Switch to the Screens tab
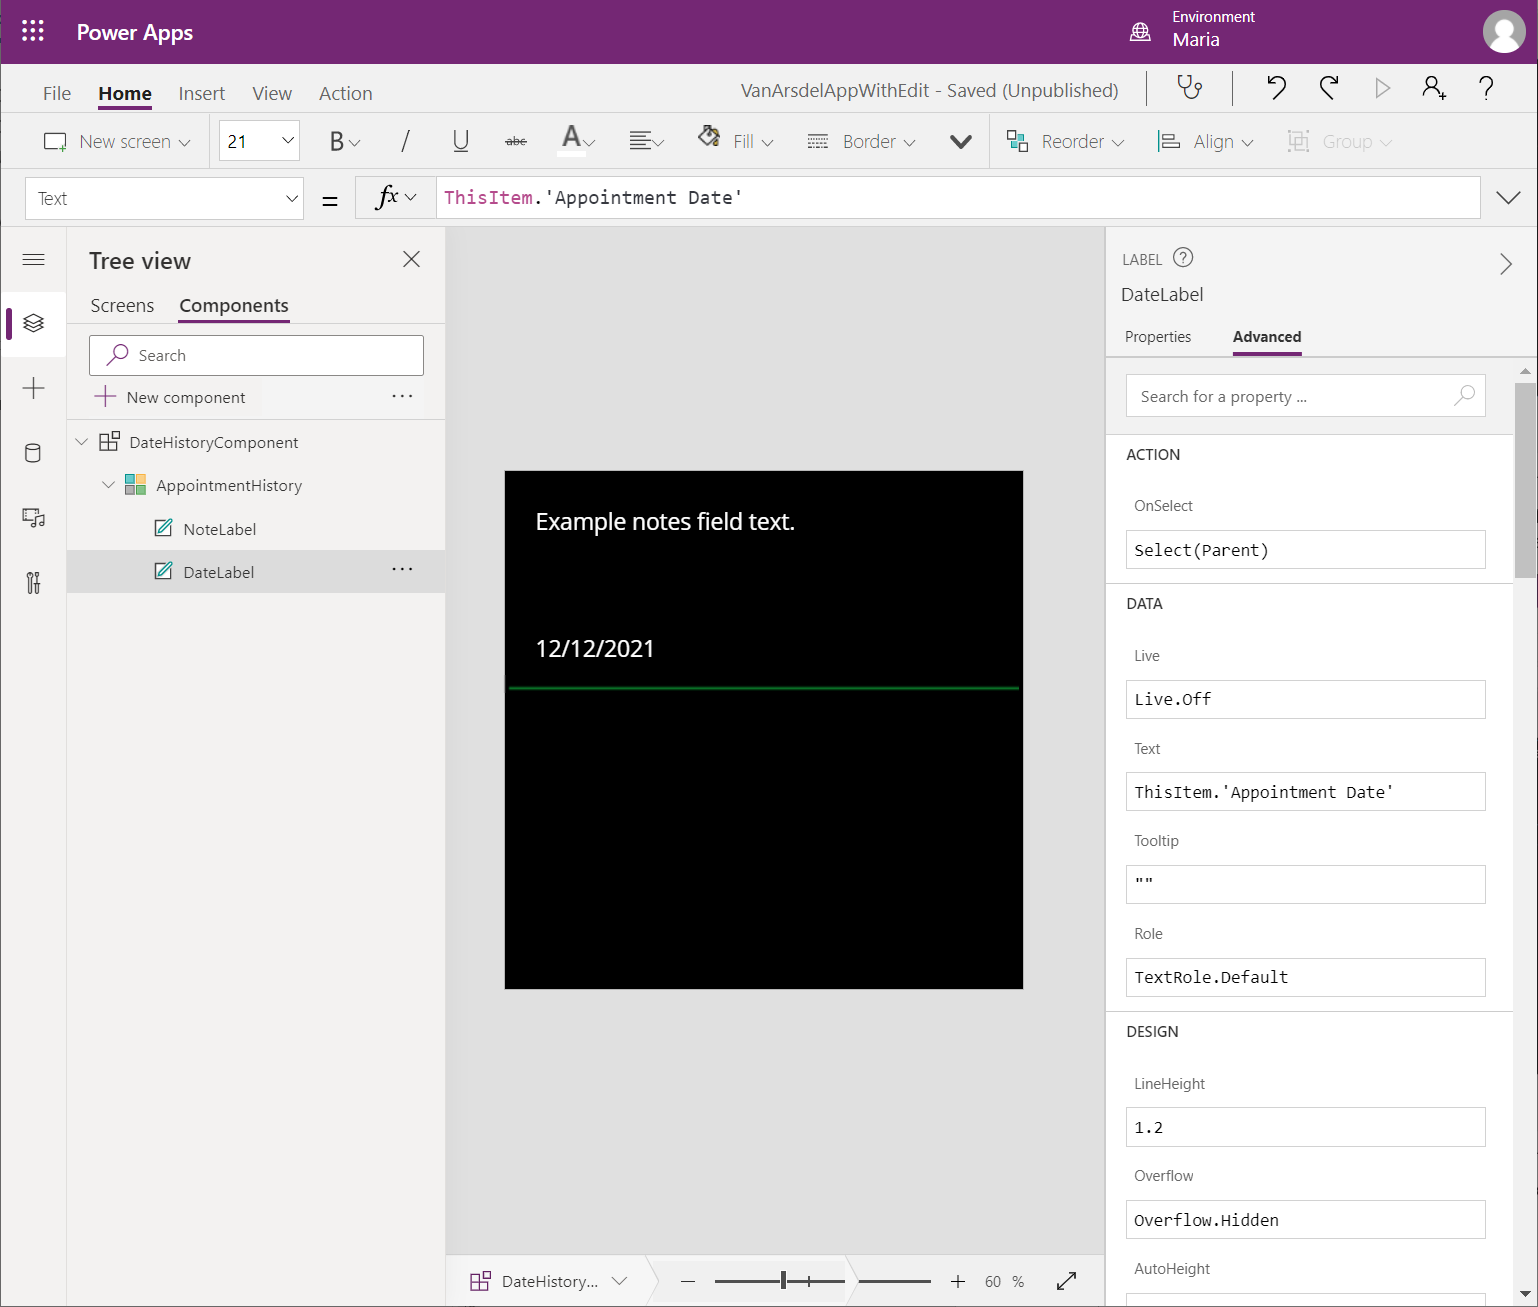 click(x=122, y=305)
